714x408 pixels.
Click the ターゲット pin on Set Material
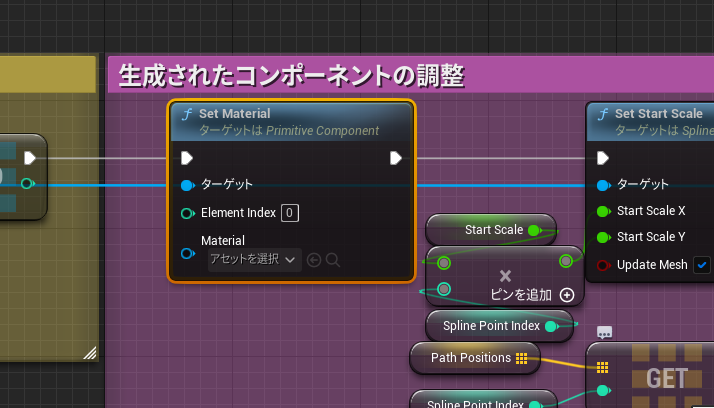[187, 185]
